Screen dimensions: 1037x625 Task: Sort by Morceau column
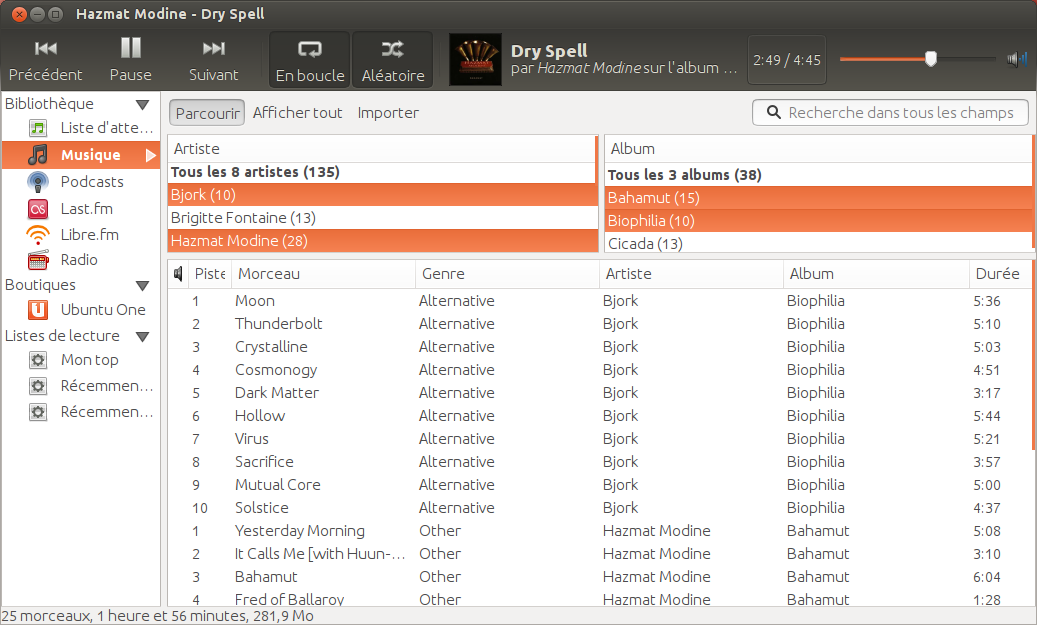tap(323, 274)
